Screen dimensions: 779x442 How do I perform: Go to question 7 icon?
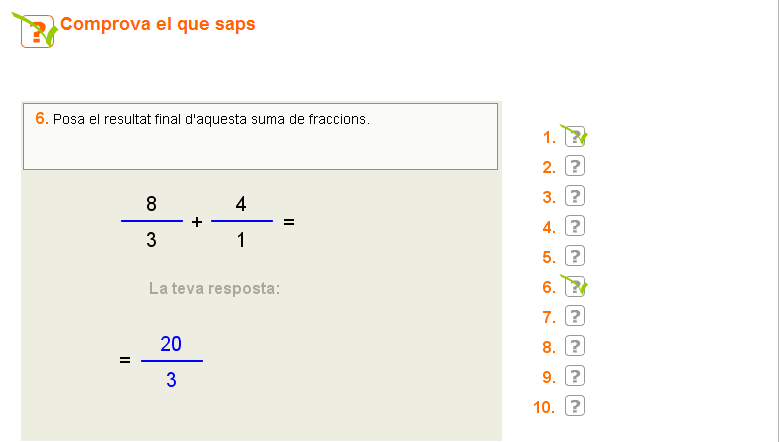coord(575,317)
